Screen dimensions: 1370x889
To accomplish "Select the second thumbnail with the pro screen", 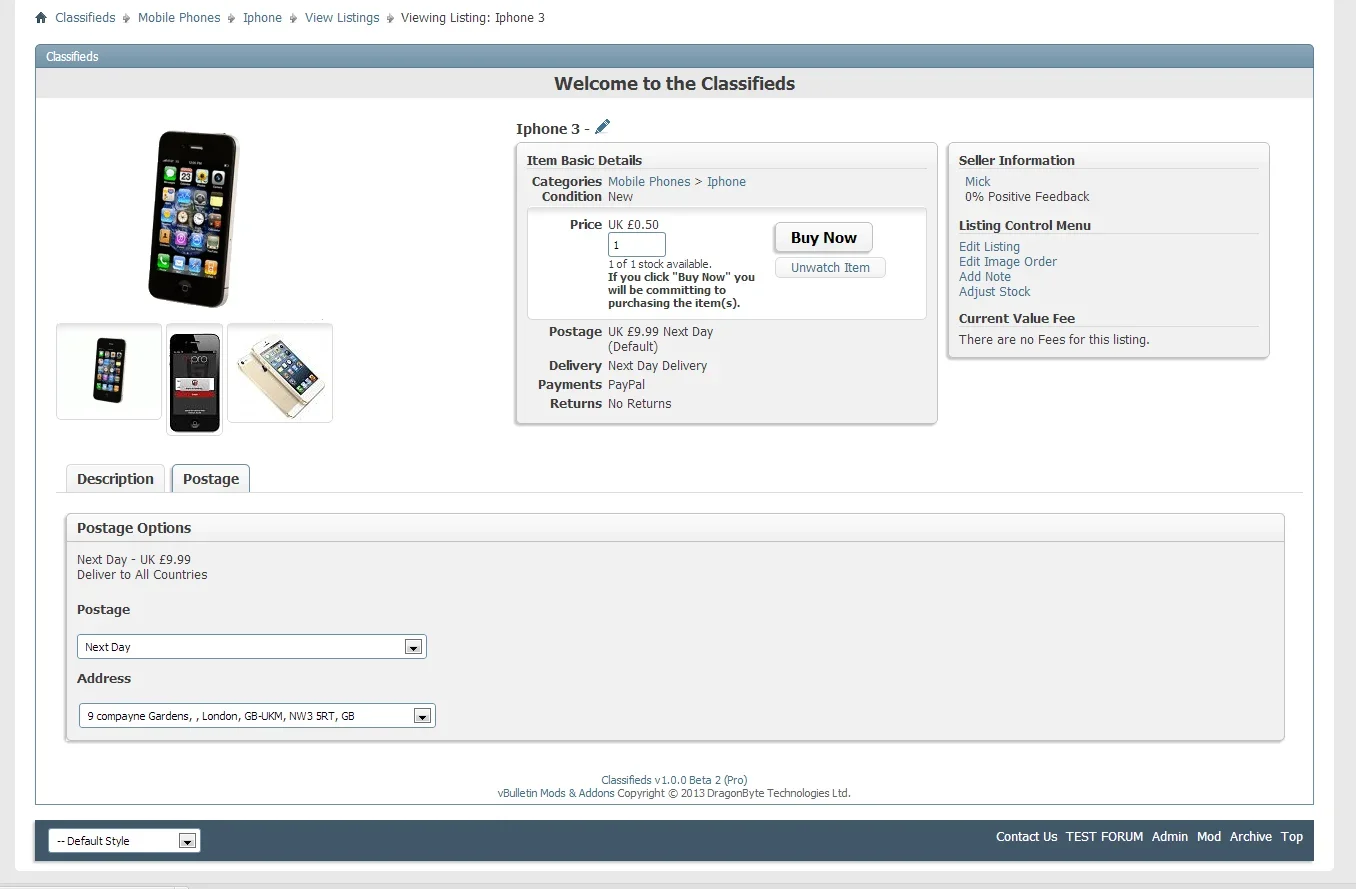I will (x=194, y=379).
